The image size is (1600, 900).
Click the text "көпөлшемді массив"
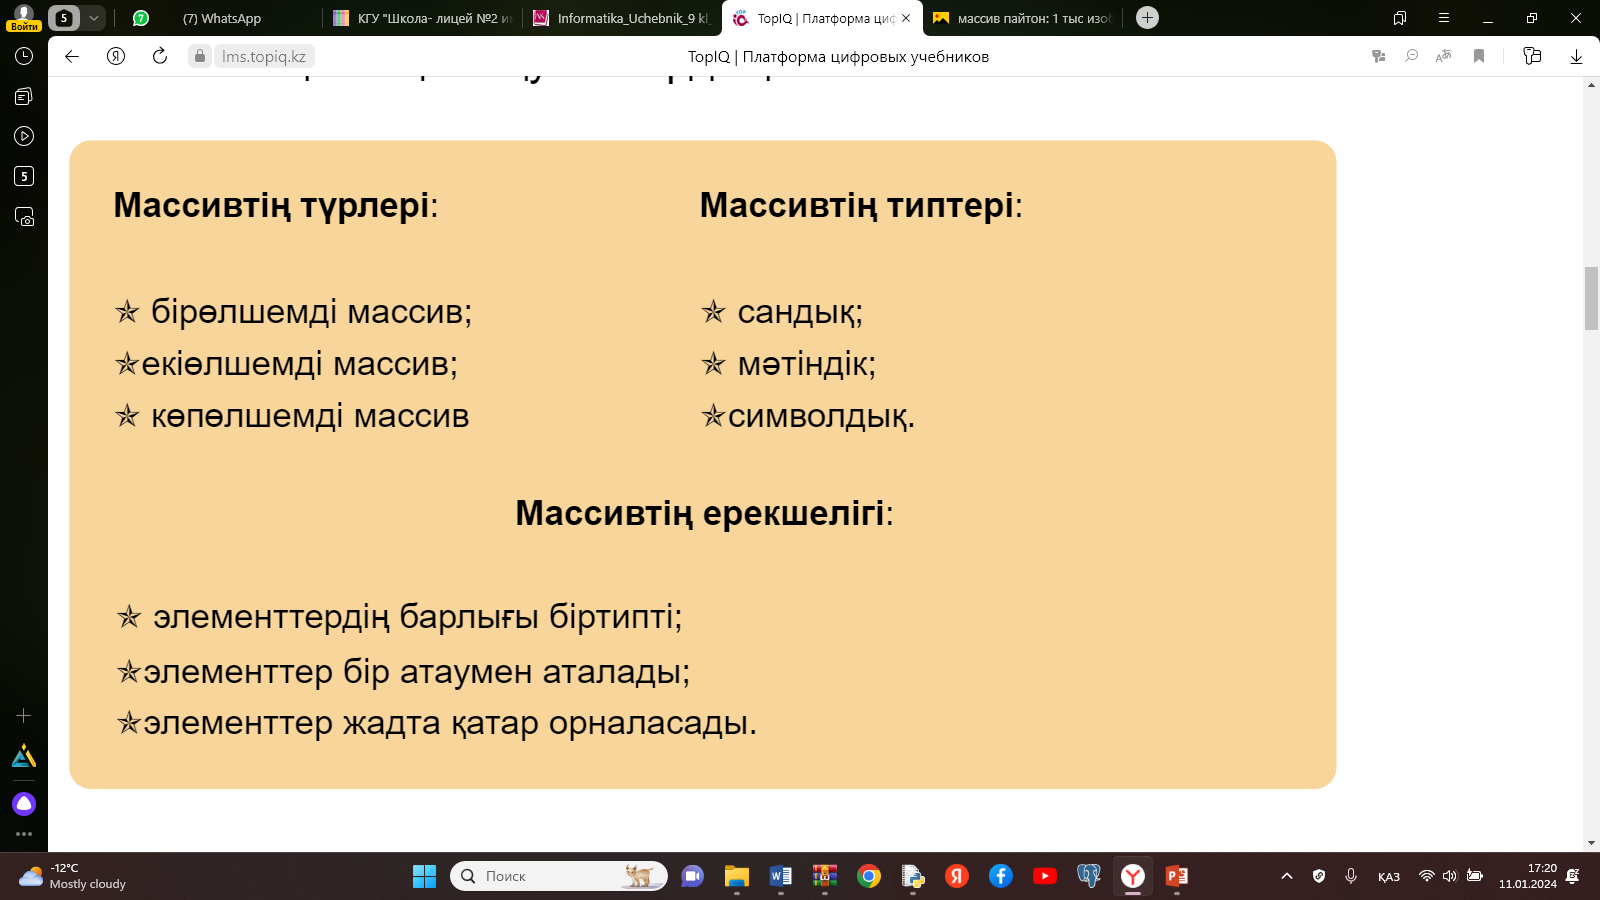(x=310, y=416)
